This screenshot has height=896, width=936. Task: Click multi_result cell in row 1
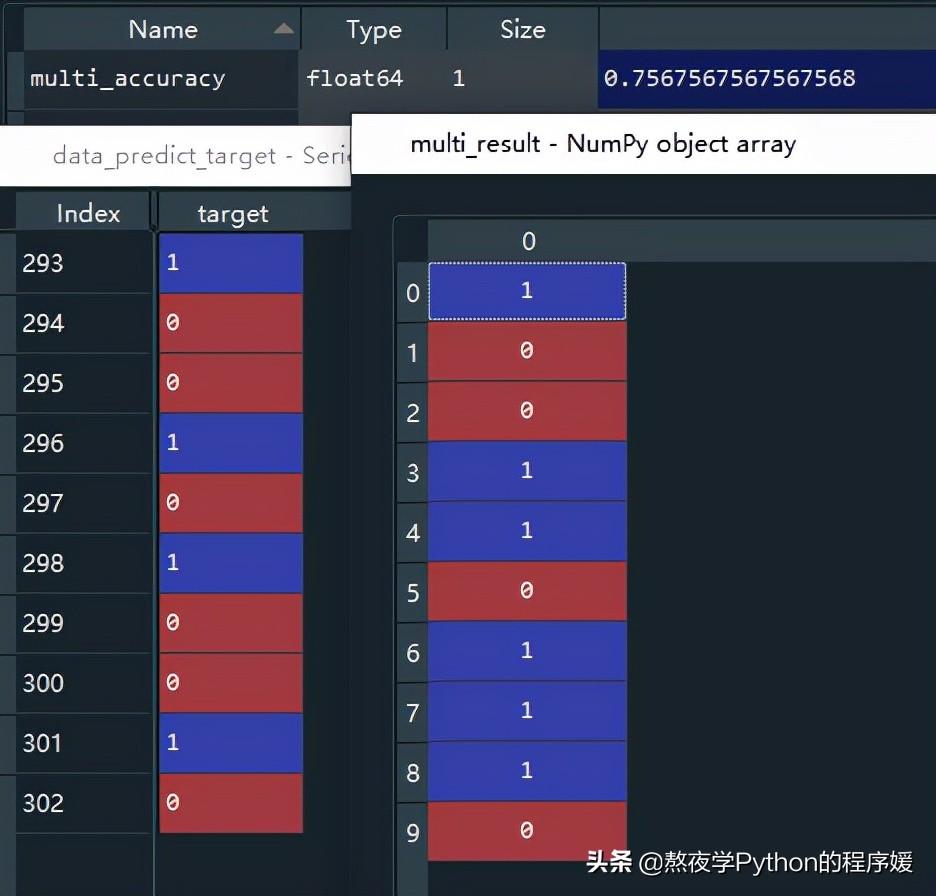pyautogui.click(x=528, y=351)
